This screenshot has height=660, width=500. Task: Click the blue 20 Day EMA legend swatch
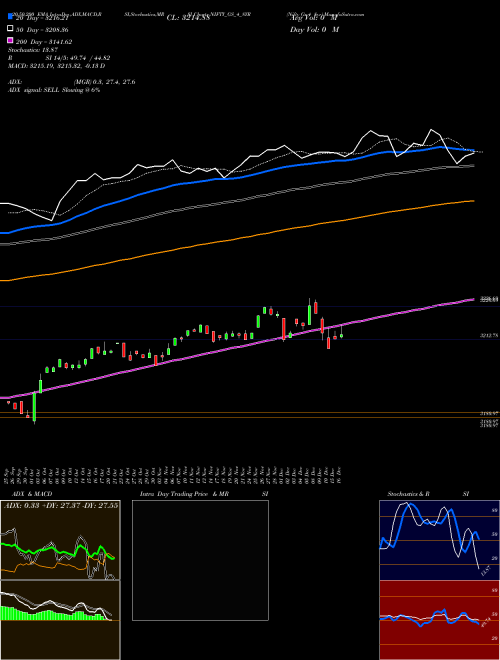11,17
